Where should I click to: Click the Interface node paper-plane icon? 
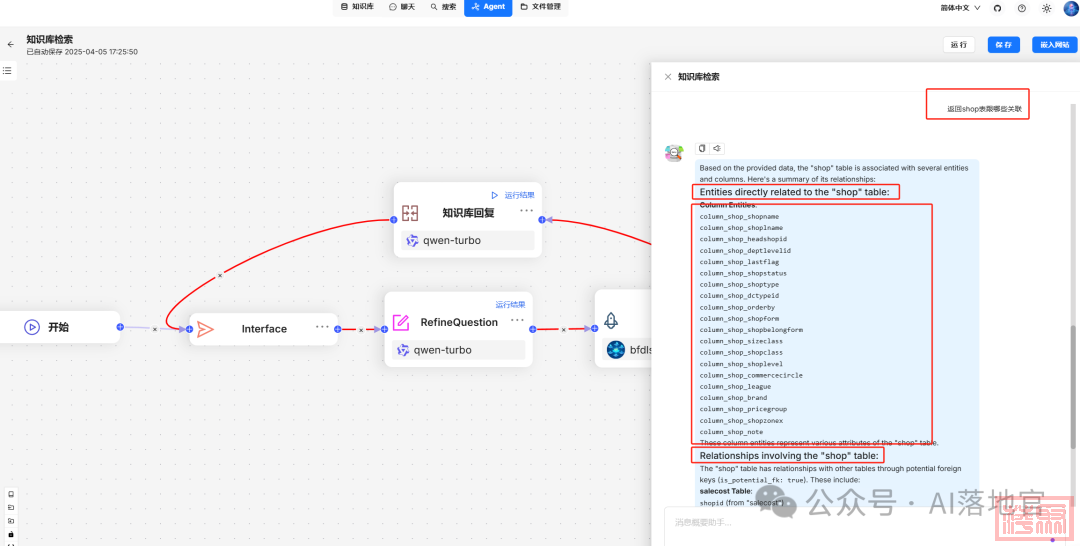coord(205,328)
